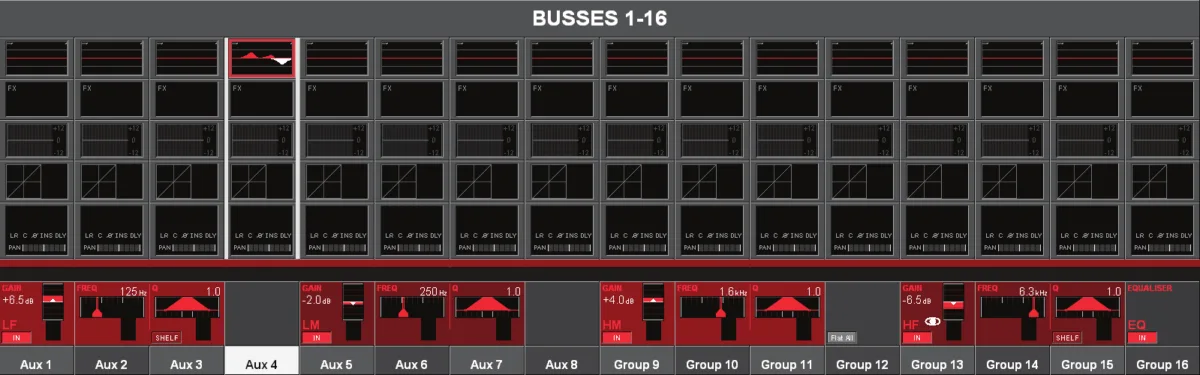Open the Group 9 FX slot
Screen dimensions: 1200x375
(637, 100)
